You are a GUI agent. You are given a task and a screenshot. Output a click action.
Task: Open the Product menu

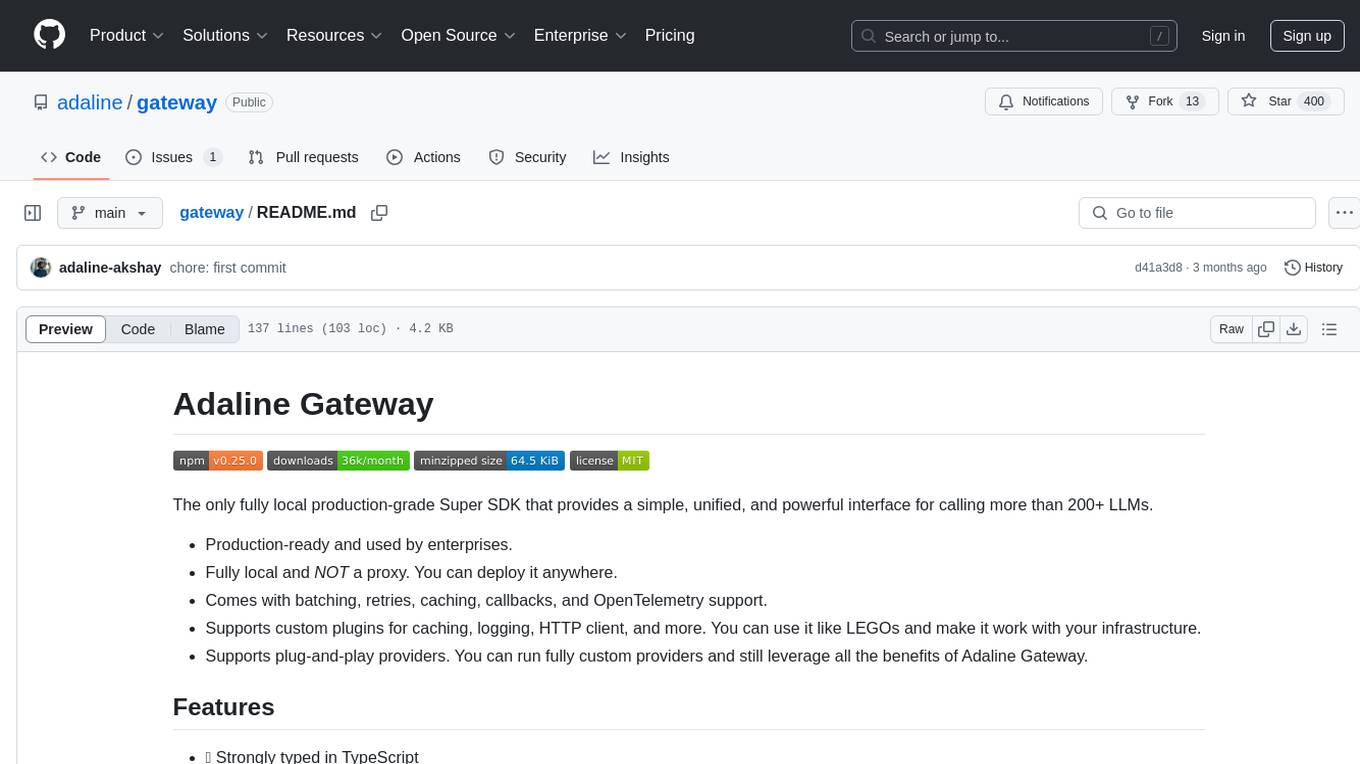pos(127,35)
